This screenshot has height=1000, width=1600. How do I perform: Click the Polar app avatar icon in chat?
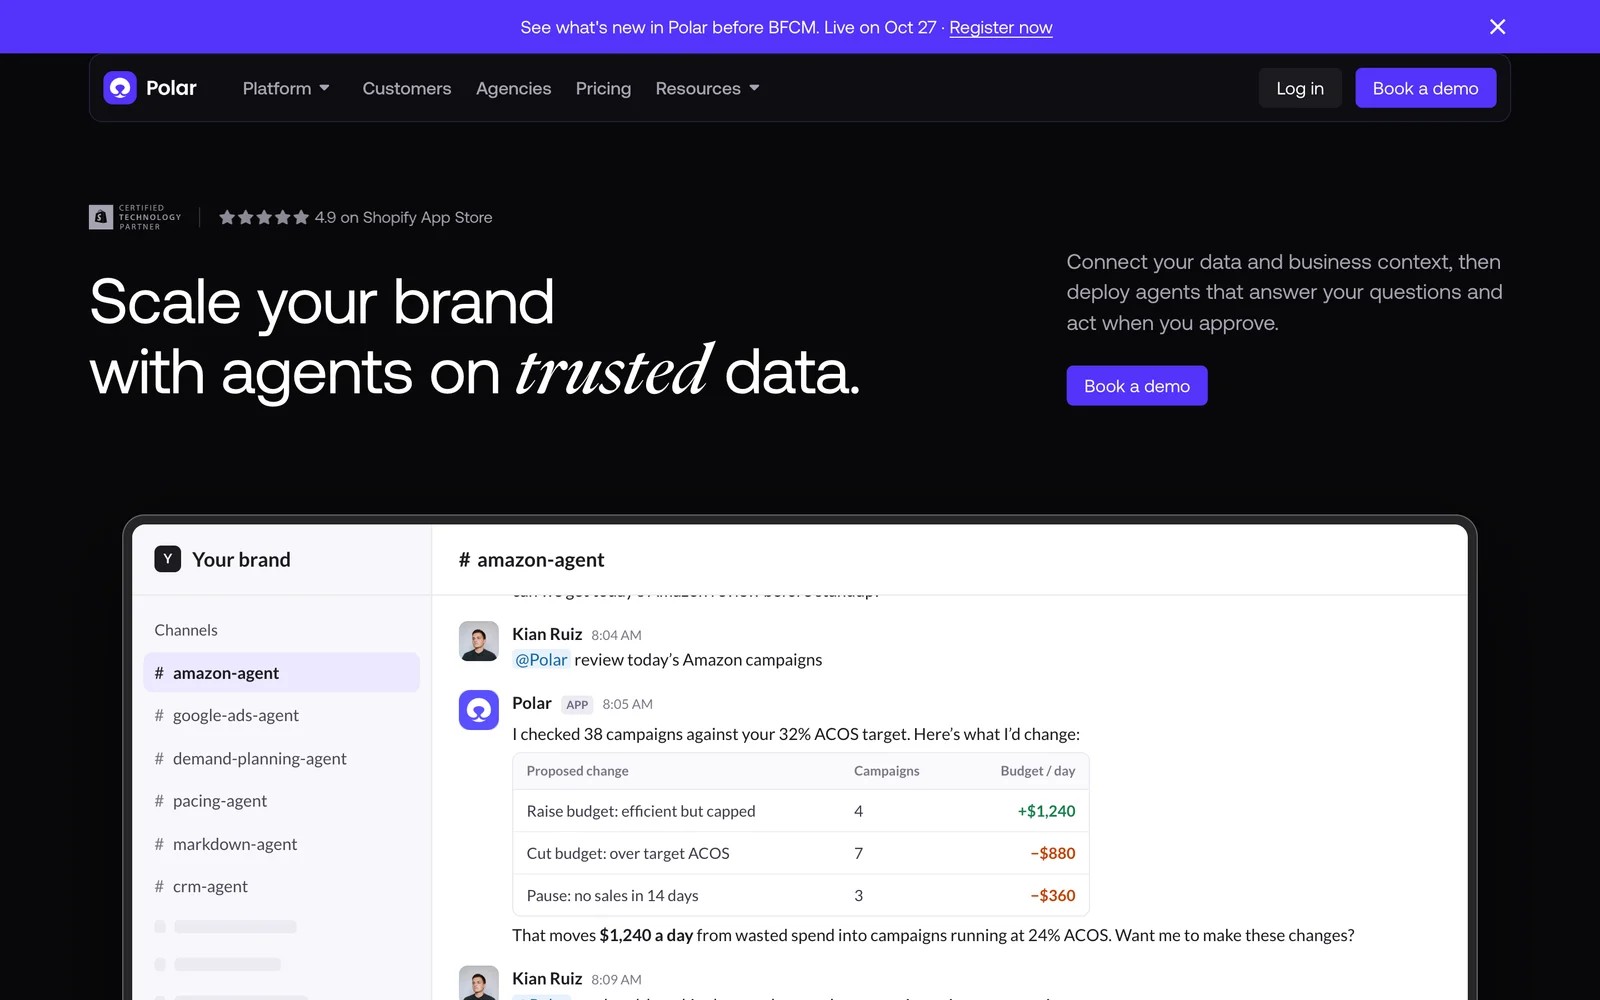tap(479, 710)
